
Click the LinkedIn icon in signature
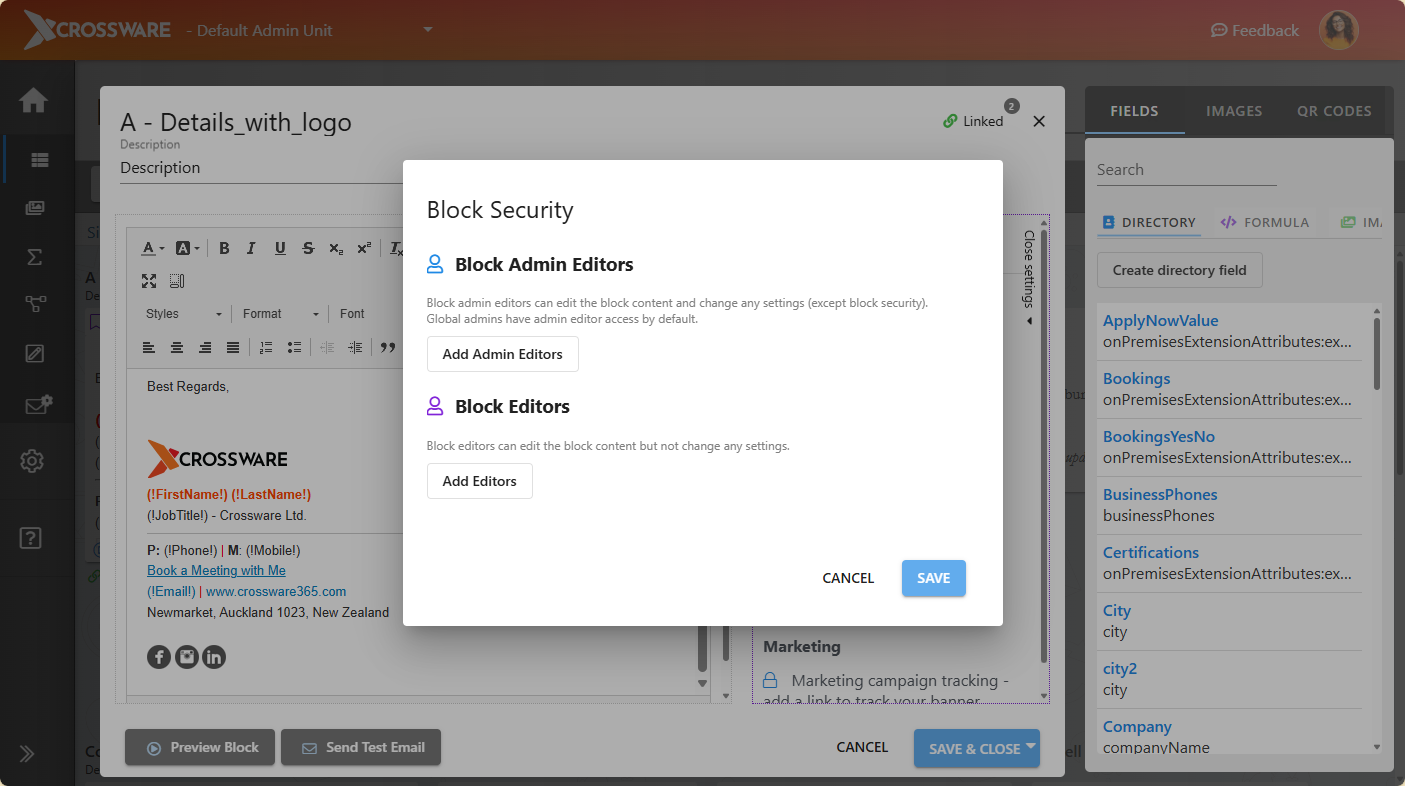214,657
